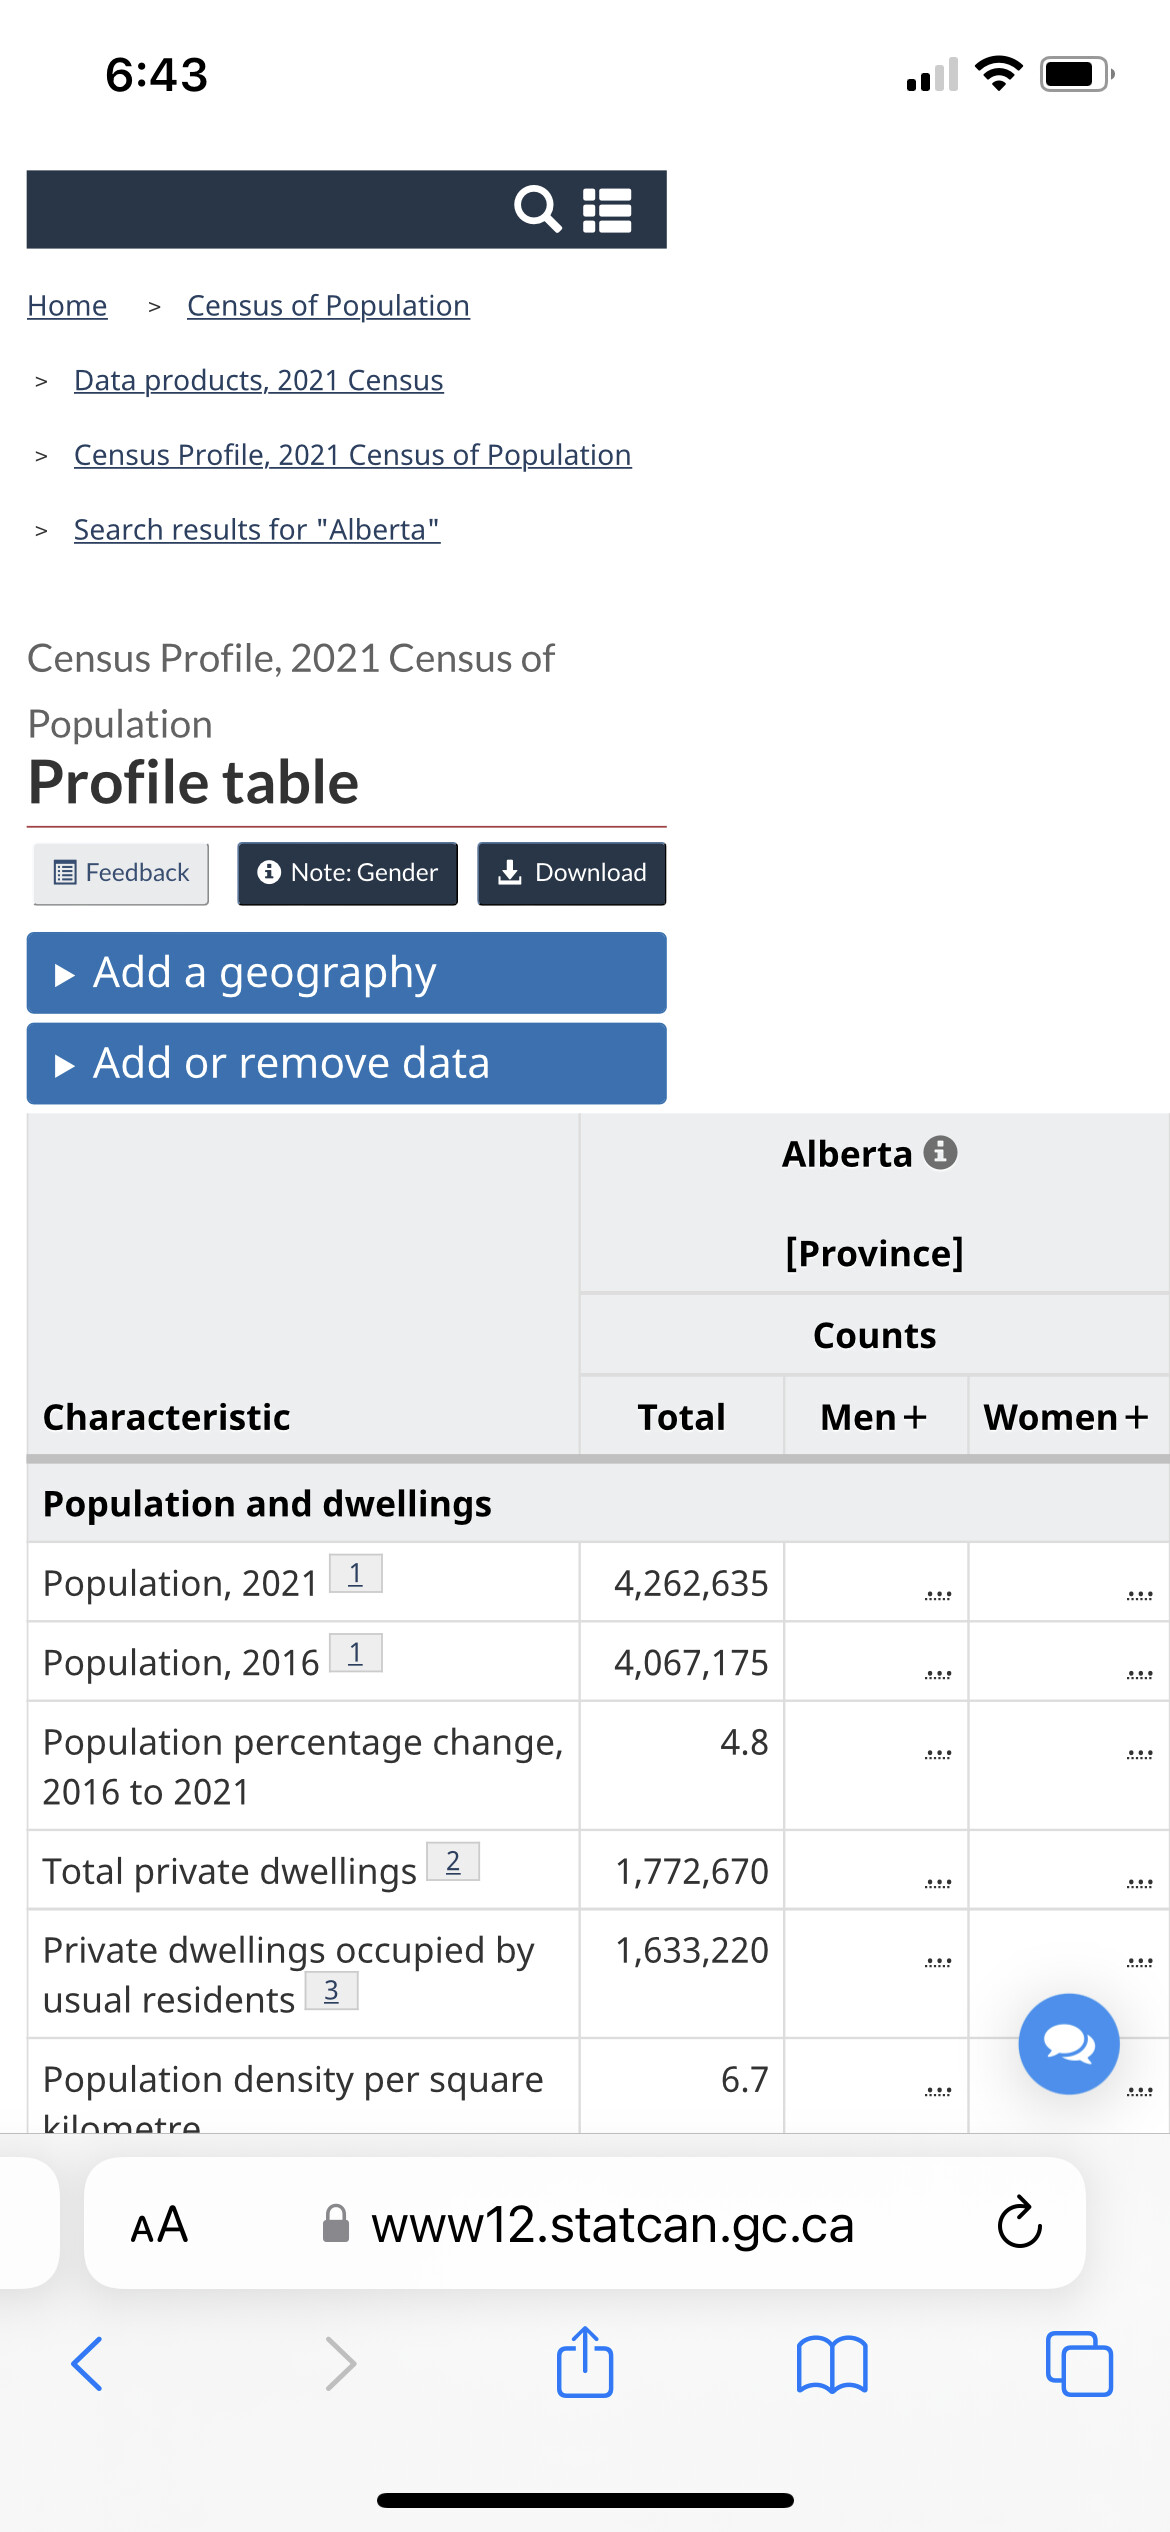The width and height of the screenshot is (1170, 2532).
Task: Click the Feedback button
Action: 121,873
